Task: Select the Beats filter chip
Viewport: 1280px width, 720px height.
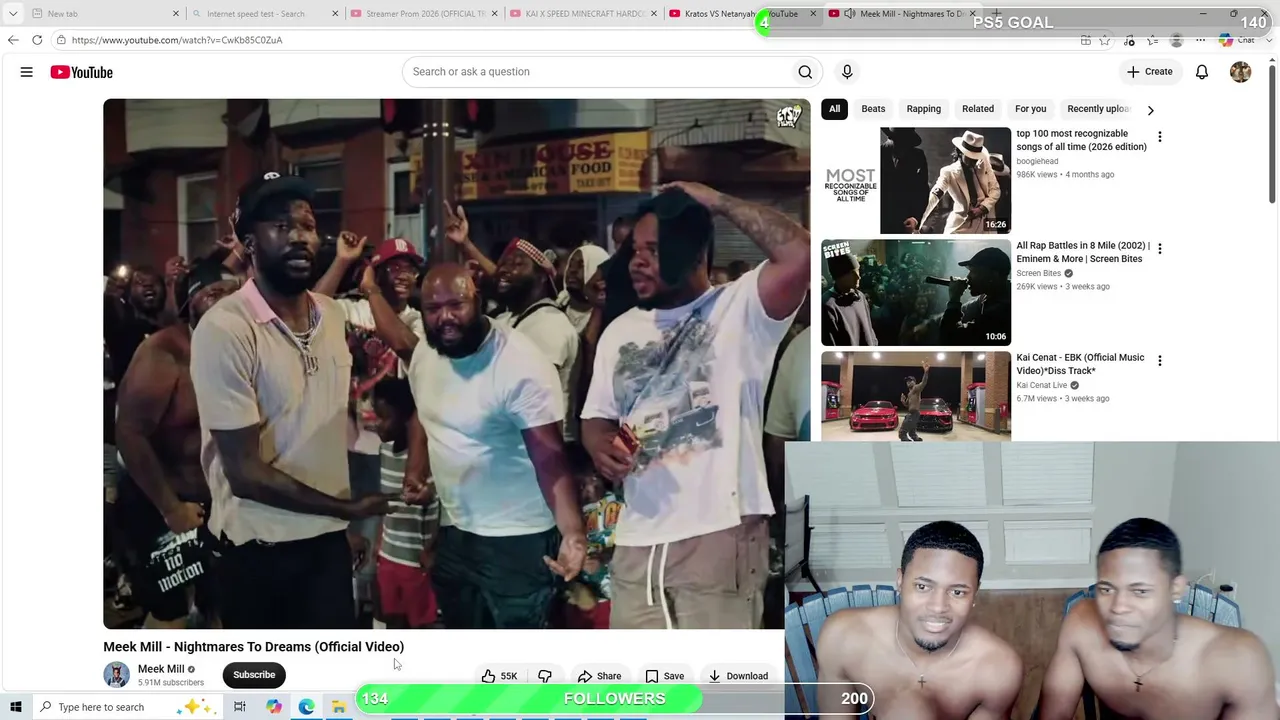Action: click(873, 109)
